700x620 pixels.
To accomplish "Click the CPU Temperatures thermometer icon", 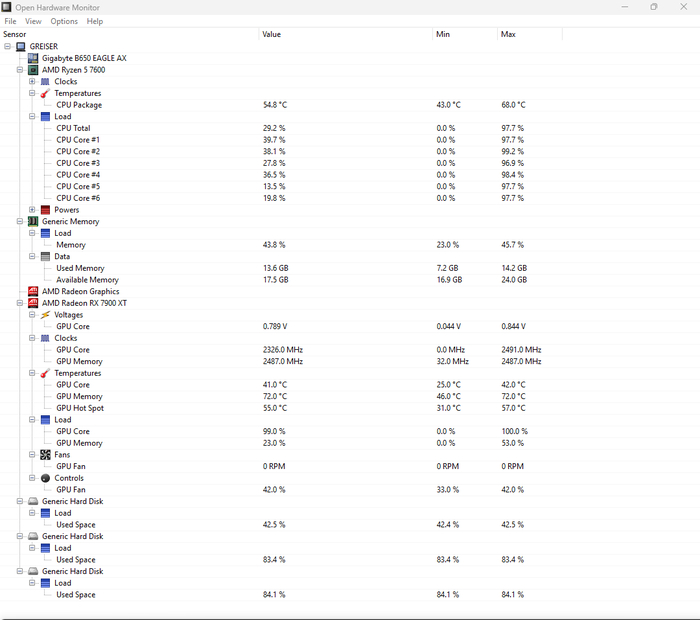I will click(45, 93).
